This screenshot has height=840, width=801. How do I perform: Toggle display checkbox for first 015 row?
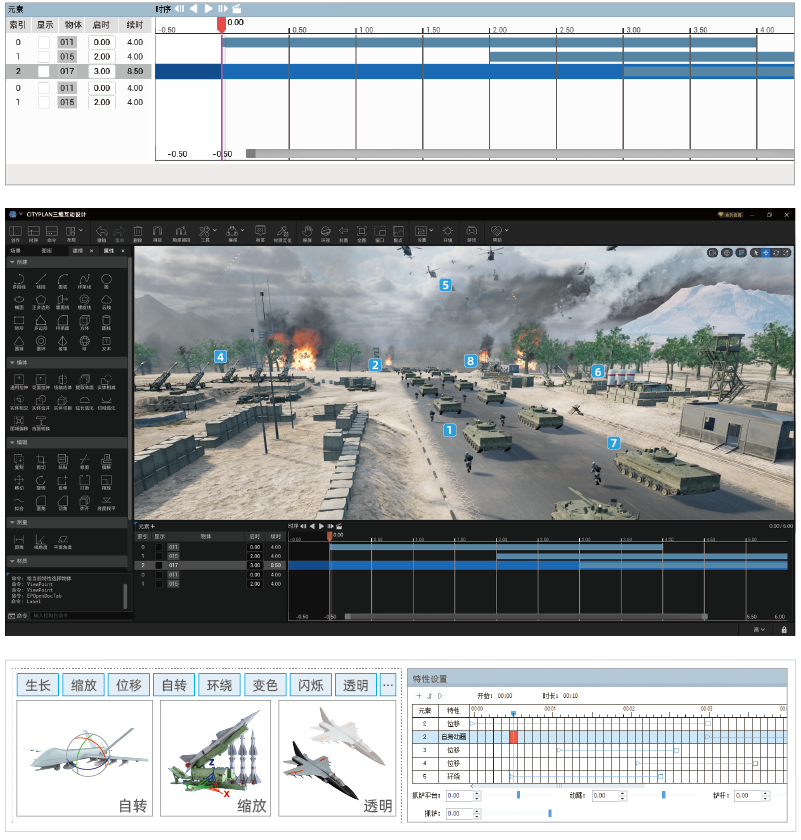tap(44, 57)
